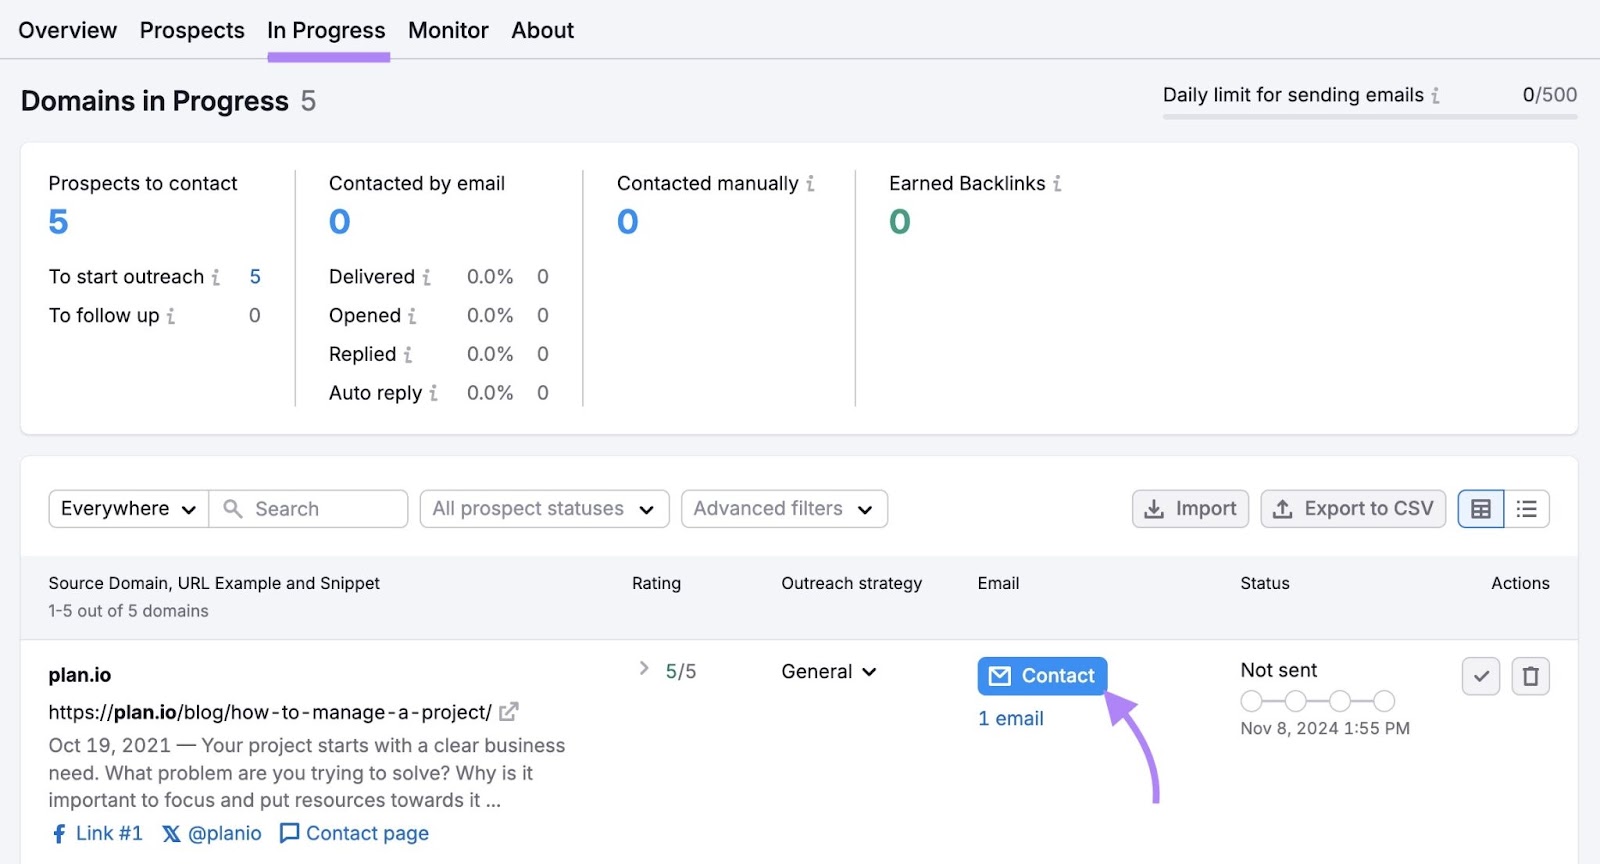Image resolution: width=1600 pixels, height=864 pixels.
Task: Switch to detailed table view
Action: pyautogui.click(x=1481, y=509)
